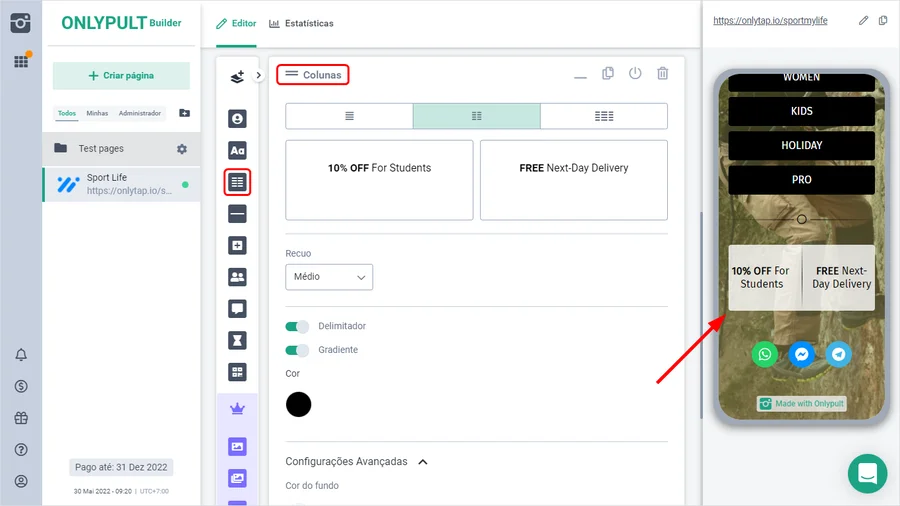Open the Recuo Médio dropdown

pos(329,277)
